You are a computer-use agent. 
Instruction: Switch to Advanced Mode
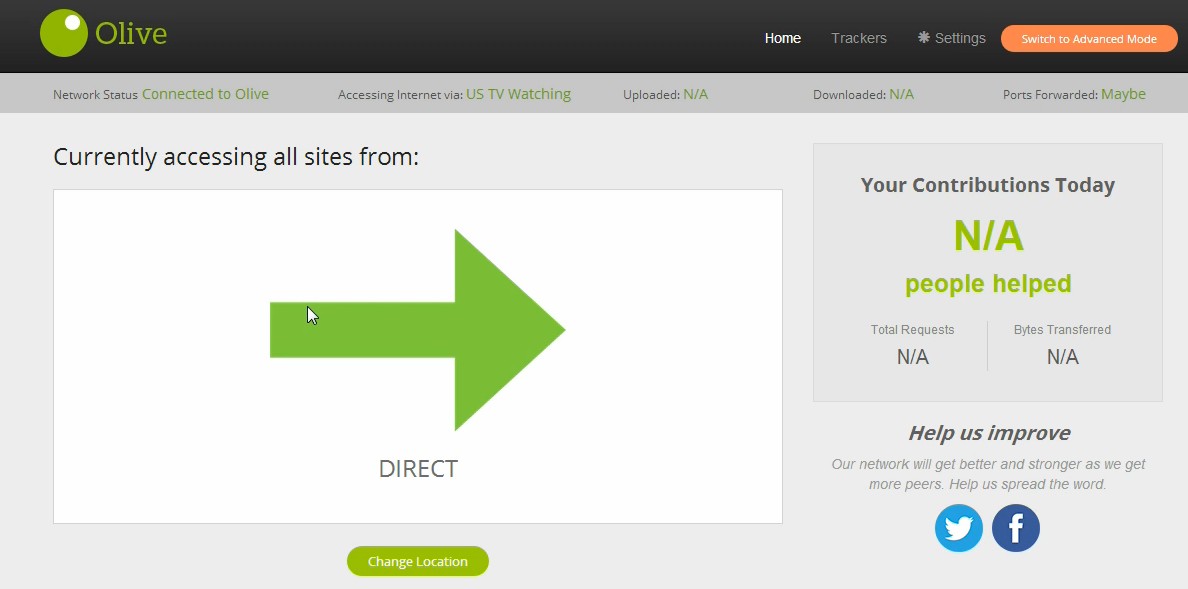click(1089, 39)
